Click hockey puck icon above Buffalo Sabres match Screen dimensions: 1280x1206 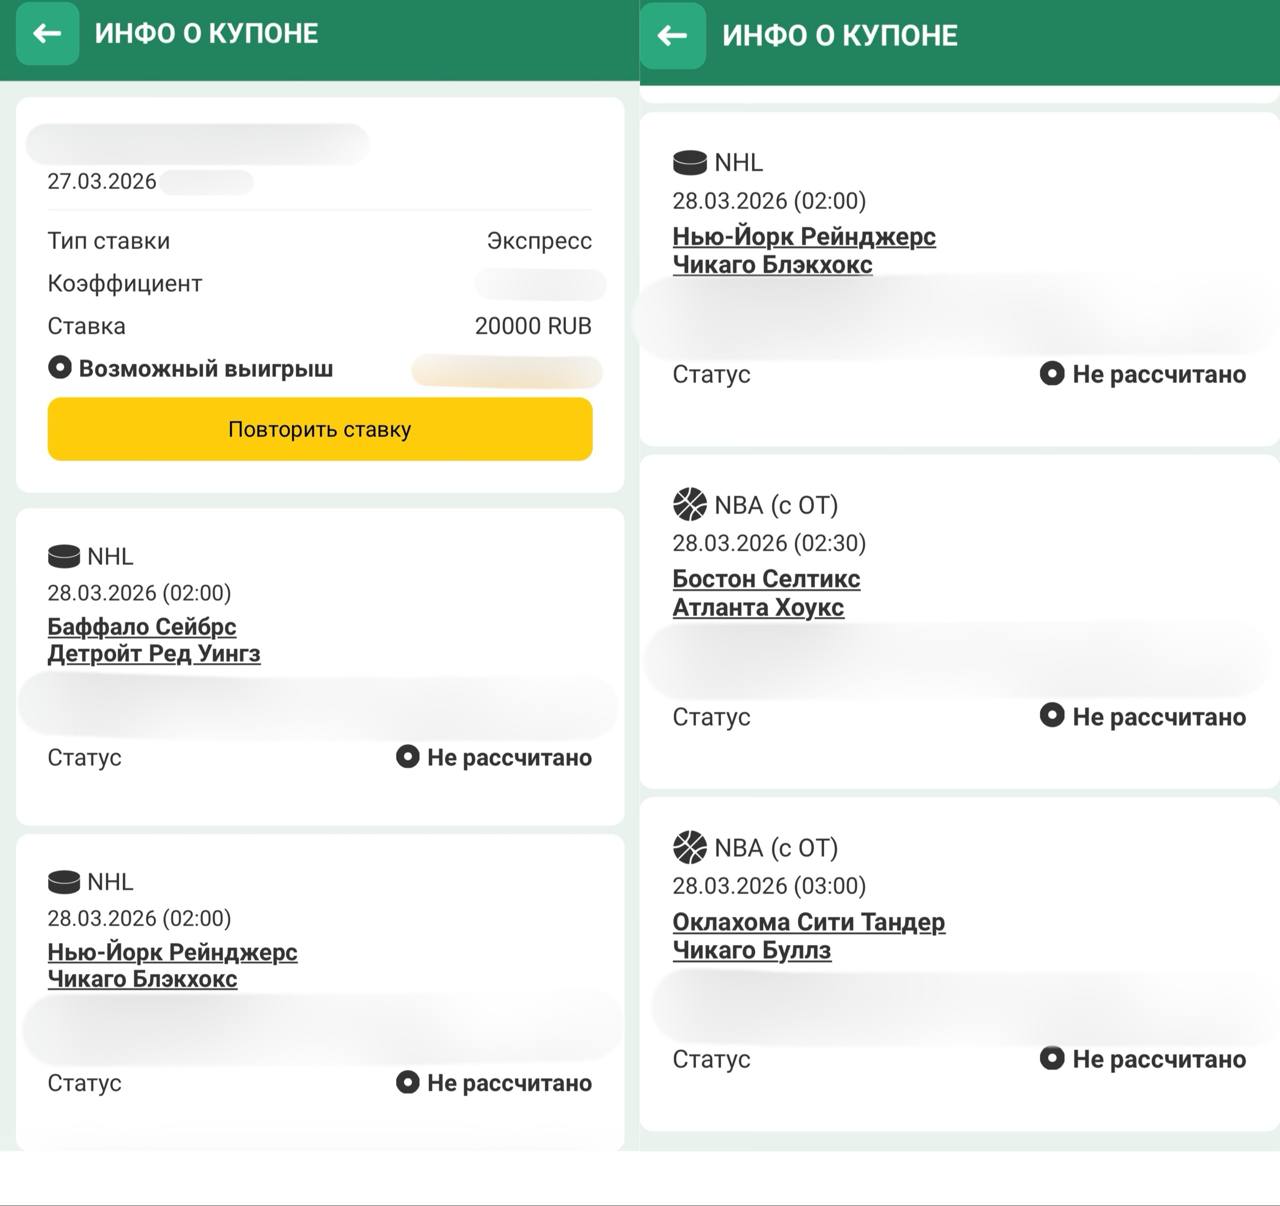(x=64, y=556)
